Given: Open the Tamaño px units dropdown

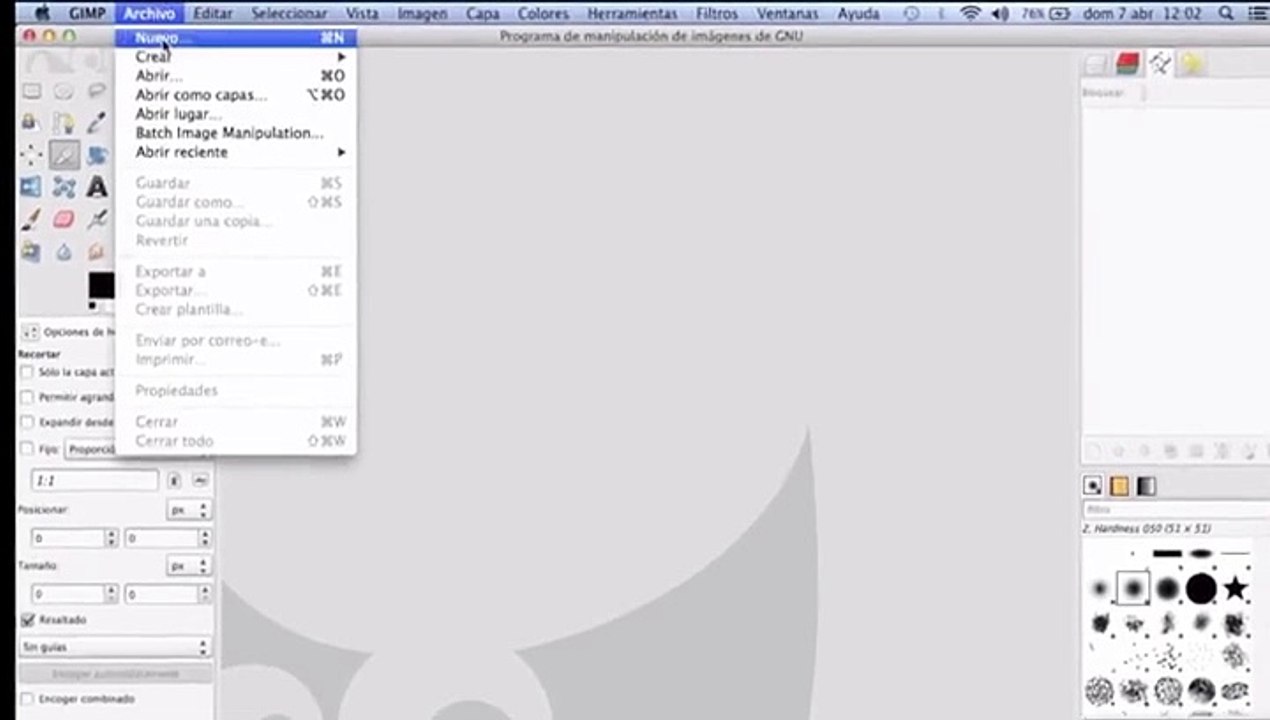Looking at the screenshot, I should pyautogui.click(x=189, y=566).
